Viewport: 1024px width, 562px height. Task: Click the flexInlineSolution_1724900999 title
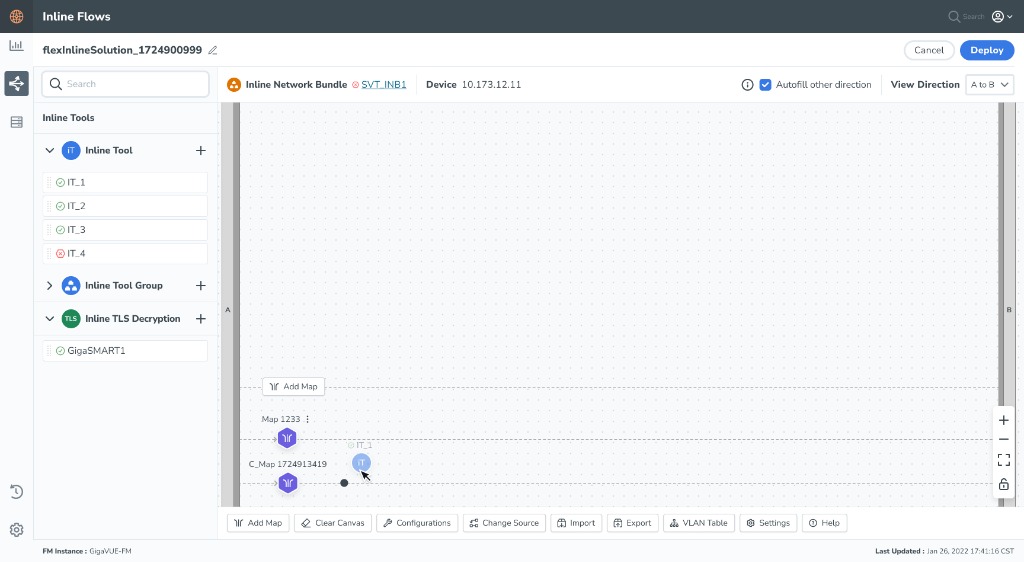pos(122,50)
